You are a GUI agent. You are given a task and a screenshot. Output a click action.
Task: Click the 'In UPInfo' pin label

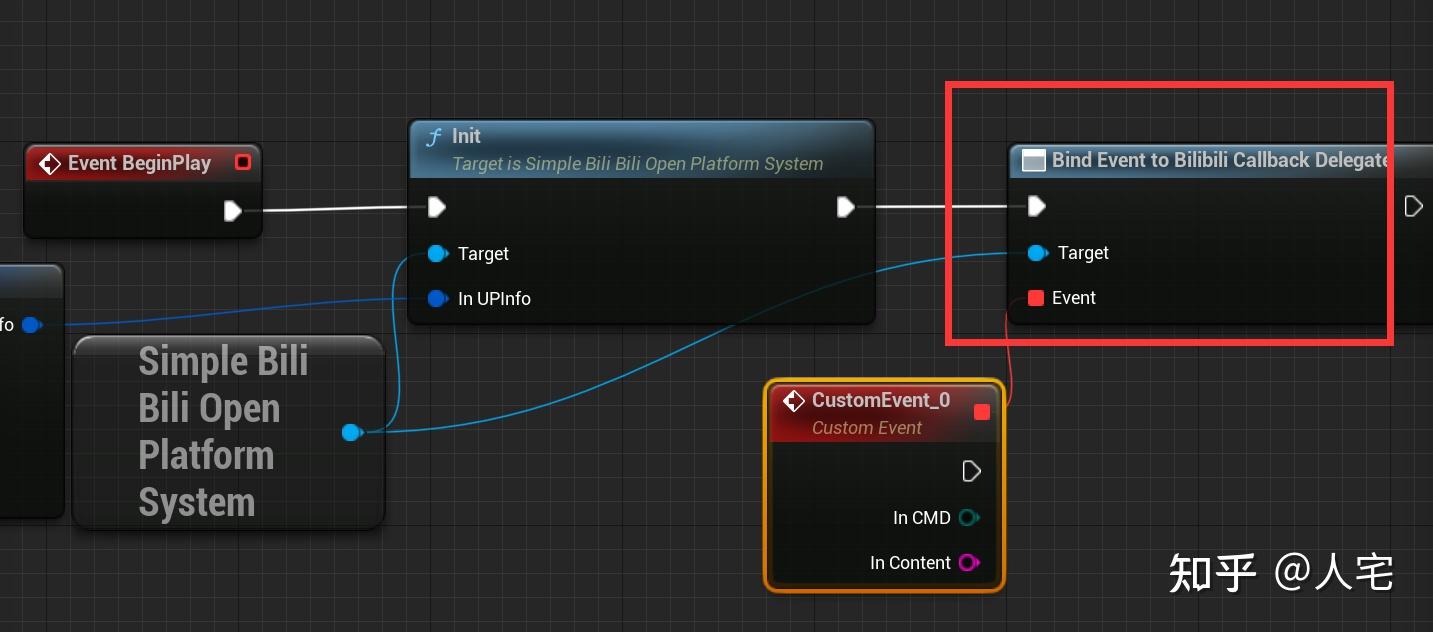pyautogui.click(x=494, y=299)
